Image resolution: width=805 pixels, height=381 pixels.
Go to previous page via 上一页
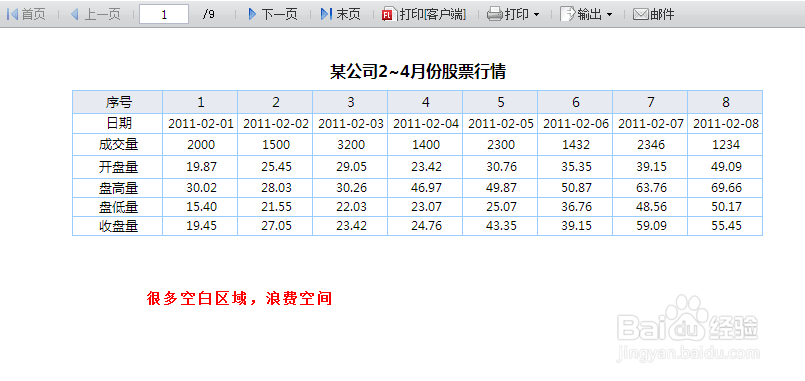[95, 14]
